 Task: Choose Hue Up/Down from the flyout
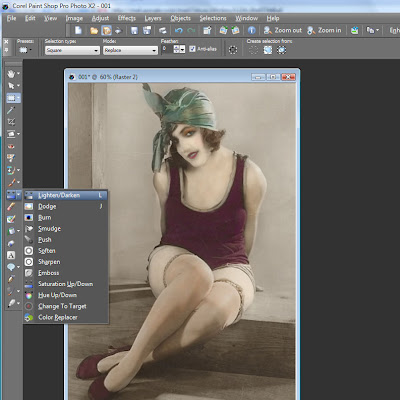pos(66,295)
